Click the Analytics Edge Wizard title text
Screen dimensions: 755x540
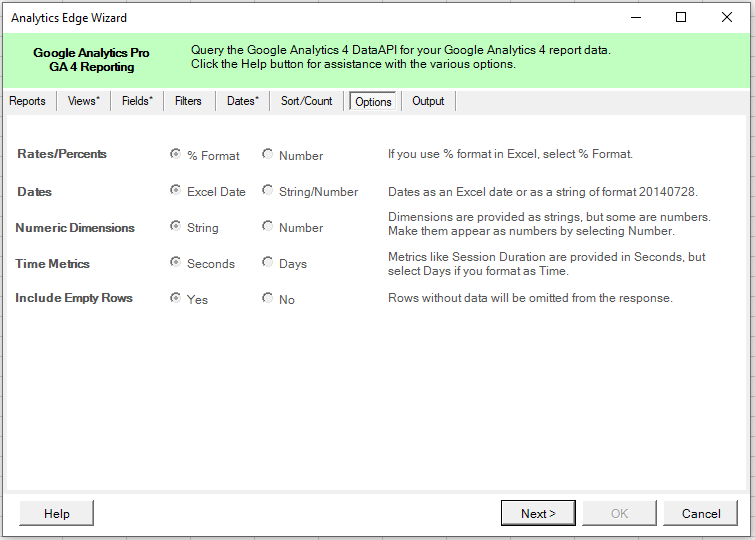[69, 18]
